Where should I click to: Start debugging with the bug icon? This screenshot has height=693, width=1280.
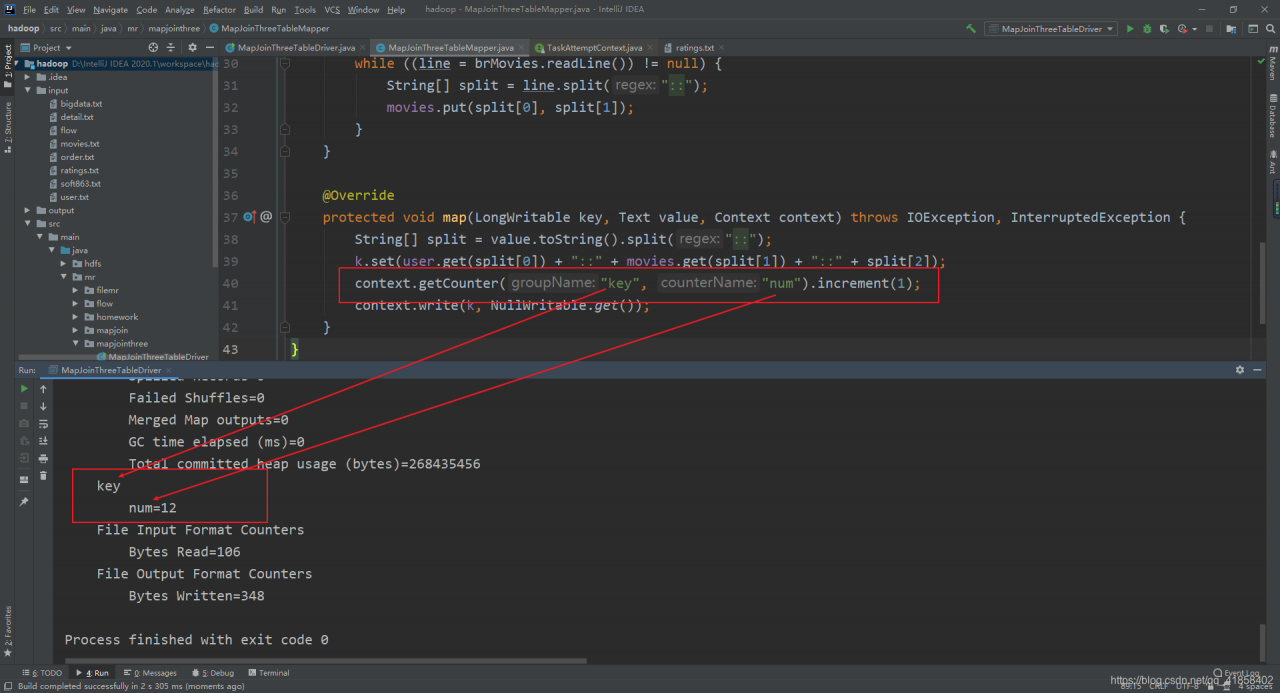point(1147,29)
